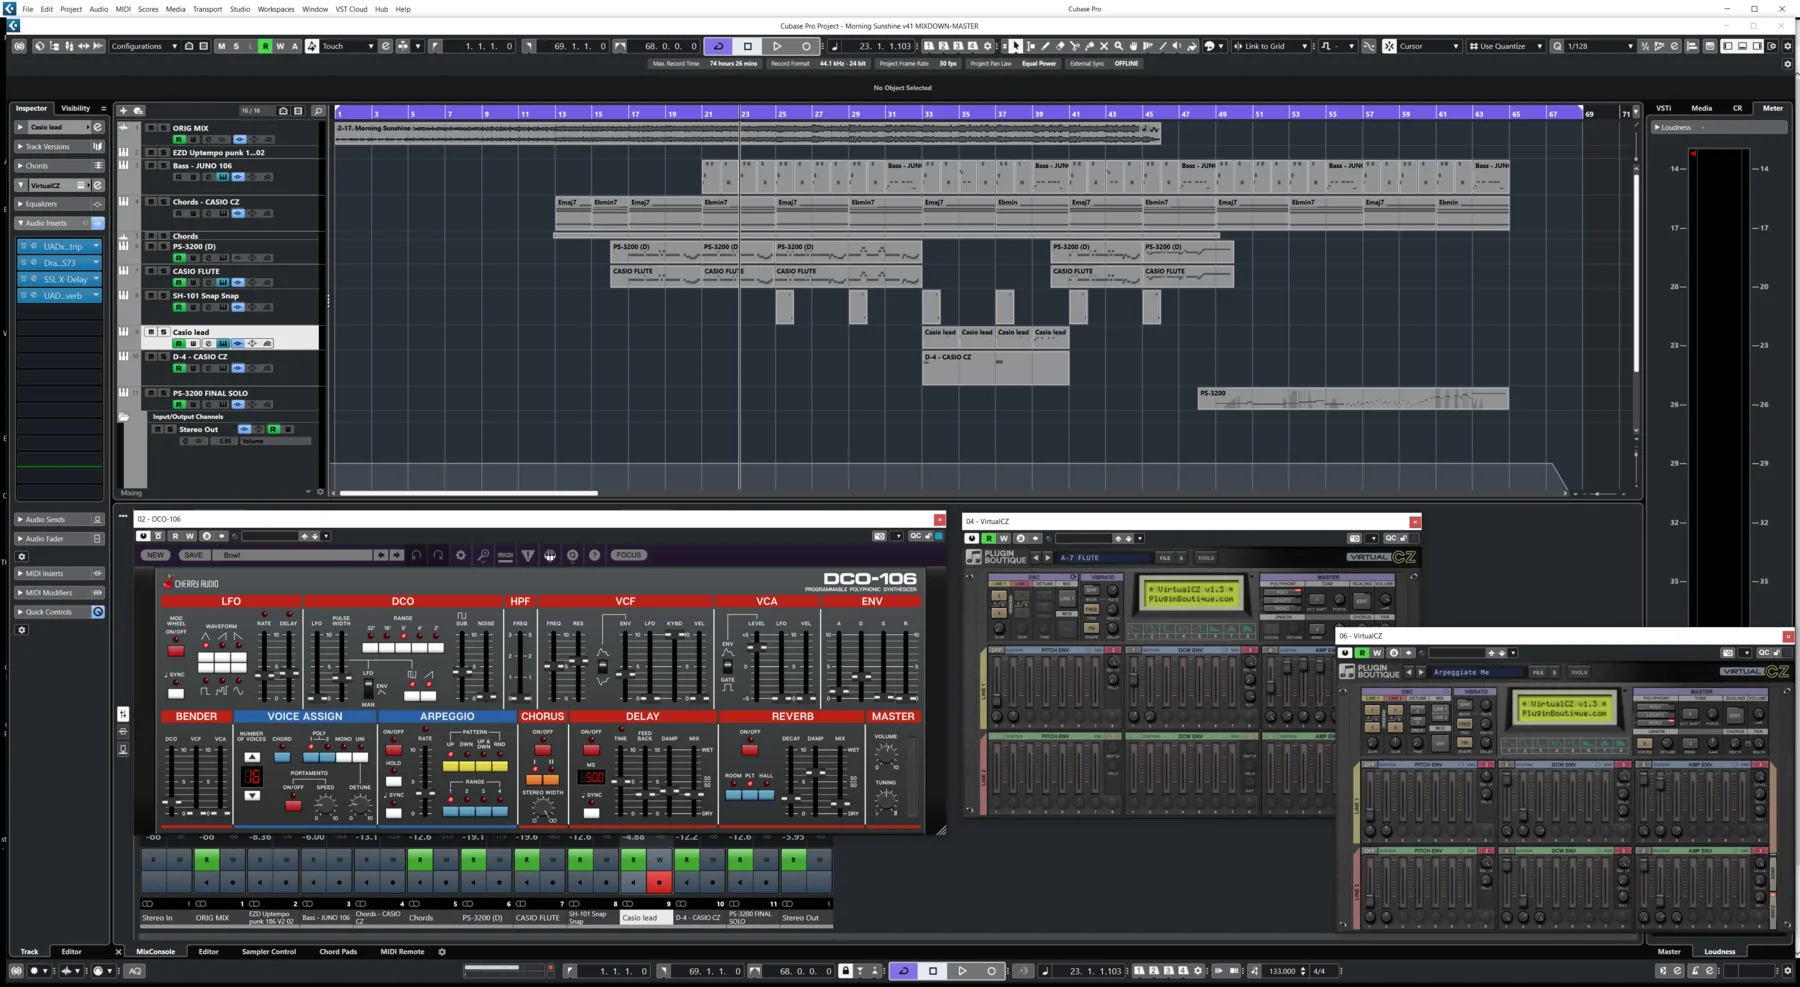Click the toolbar setup gear icon
Image resolution: width=1800 pixels, height=987 pixels.
tap(1788, 46)
